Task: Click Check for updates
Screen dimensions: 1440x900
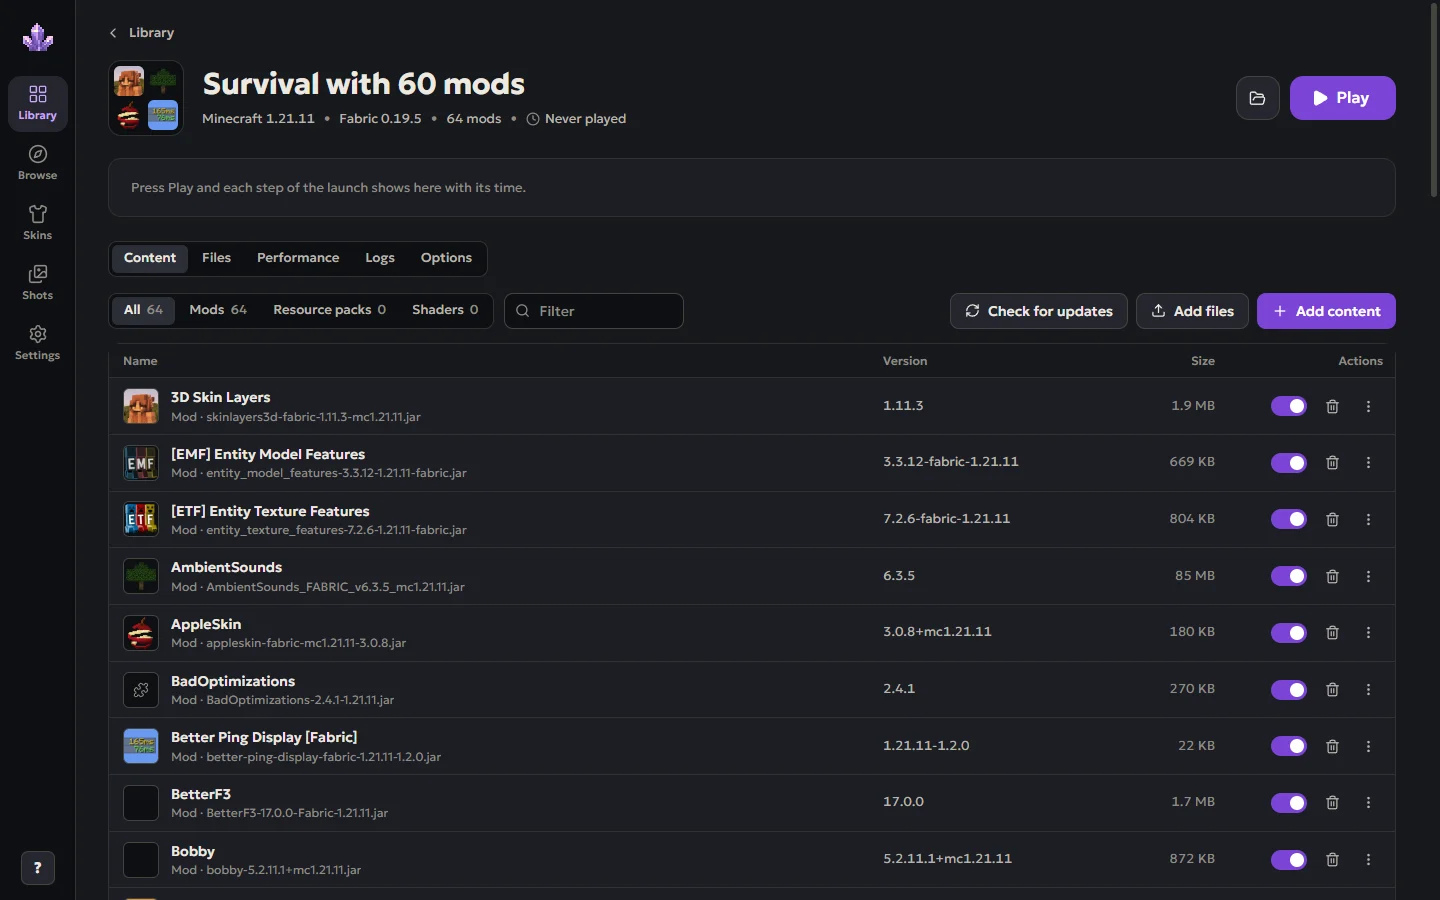Action: (x=1039, y=311)
